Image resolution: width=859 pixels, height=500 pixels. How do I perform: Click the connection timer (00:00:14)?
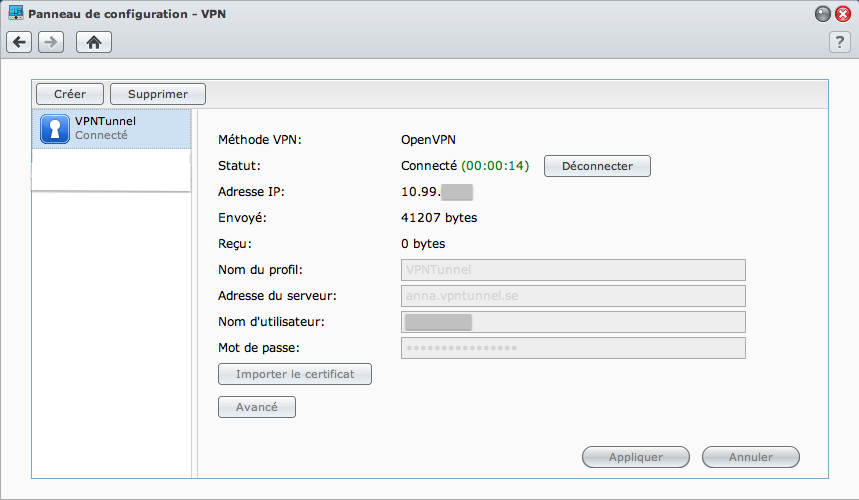tap(495, 166)
